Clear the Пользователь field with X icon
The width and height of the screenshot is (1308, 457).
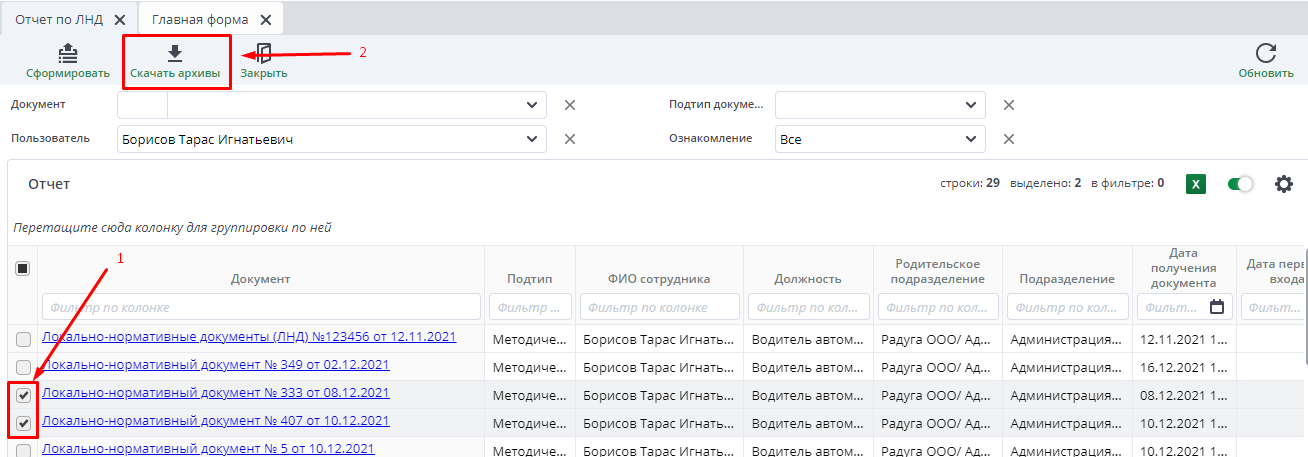[x=569, y=139]
